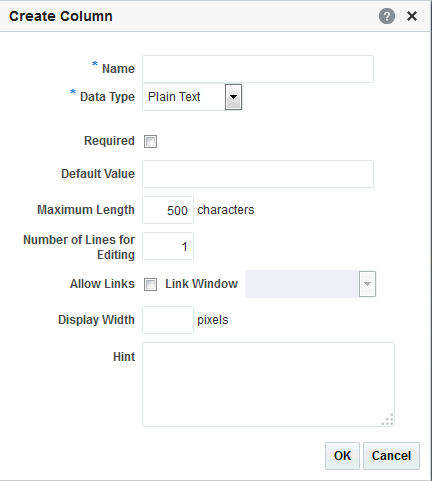Select the Maximum Length field showing 500
Screen dimensions: 432x481
click(x=168, y=210)
